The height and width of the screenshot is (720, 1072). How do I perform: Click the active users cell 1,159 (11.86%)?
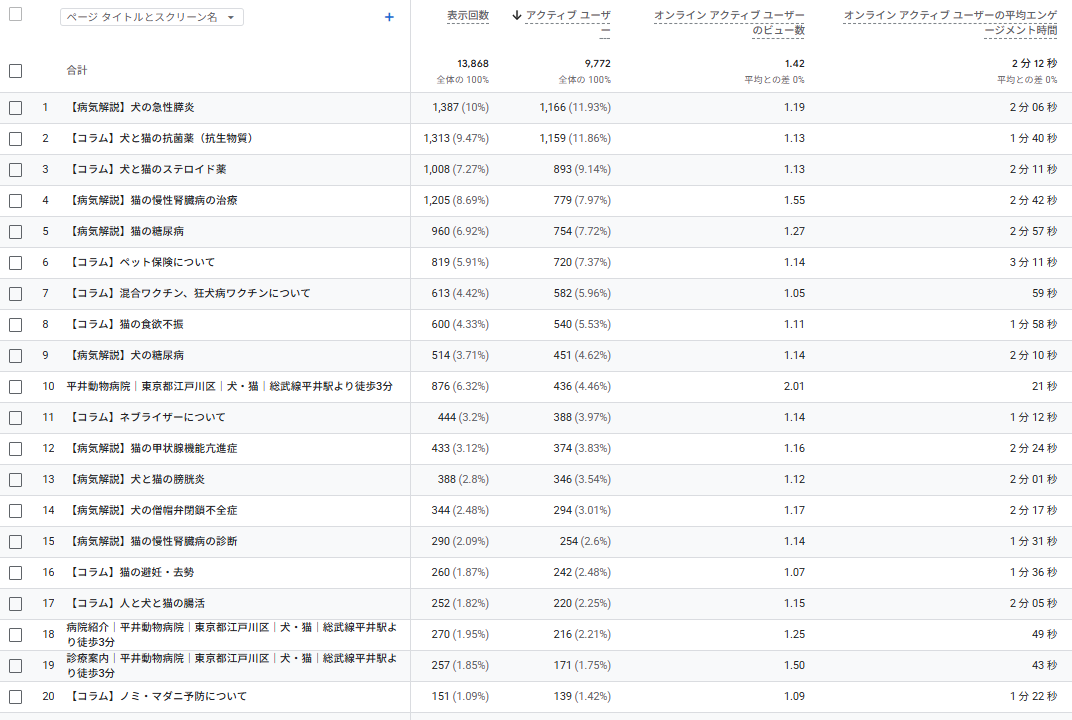tap(575, 138)
